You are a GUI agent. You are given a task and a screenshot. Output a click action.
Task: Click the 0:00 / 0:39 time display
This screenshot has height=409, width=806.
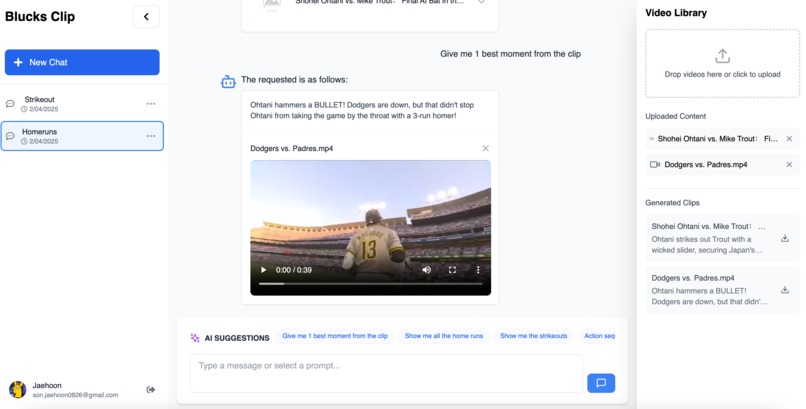point(294,270)
